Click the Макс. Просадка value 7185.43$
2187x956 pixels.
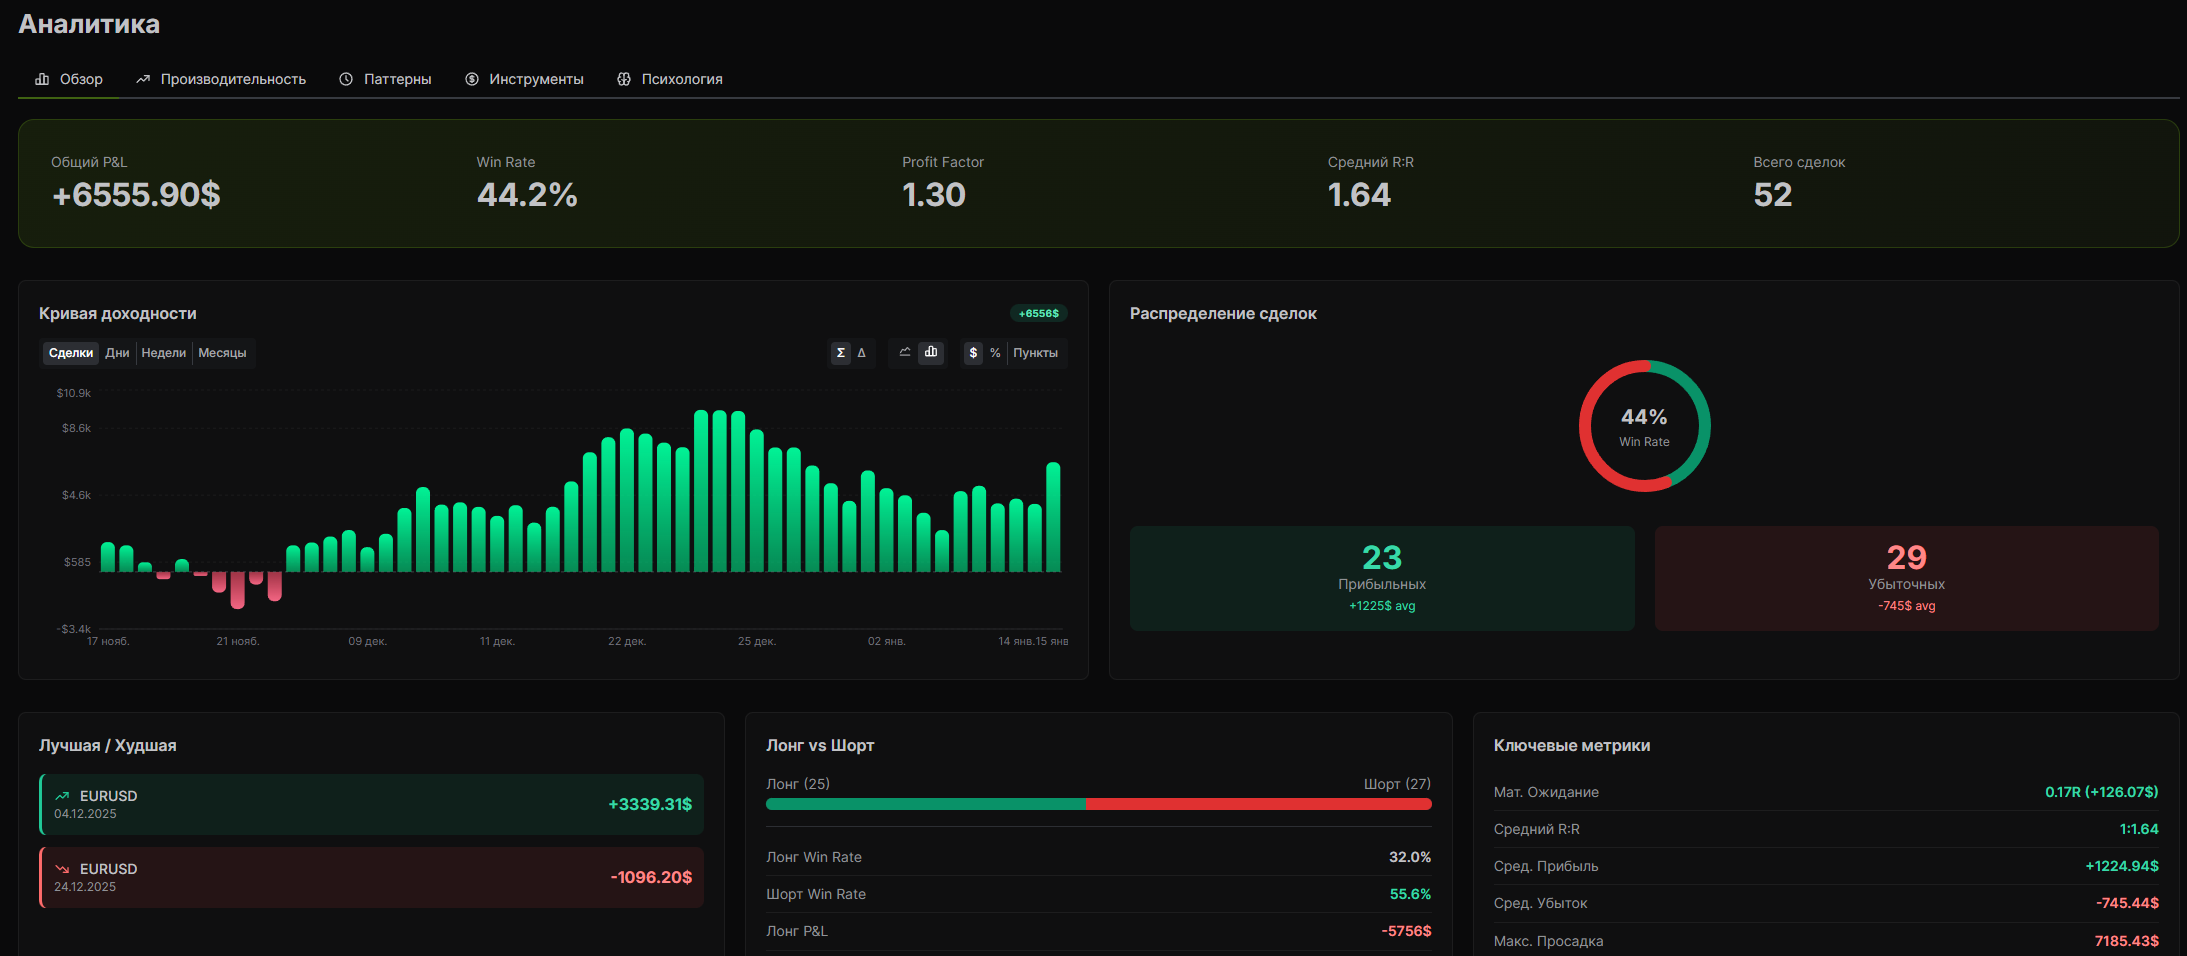pos(2126,941)
